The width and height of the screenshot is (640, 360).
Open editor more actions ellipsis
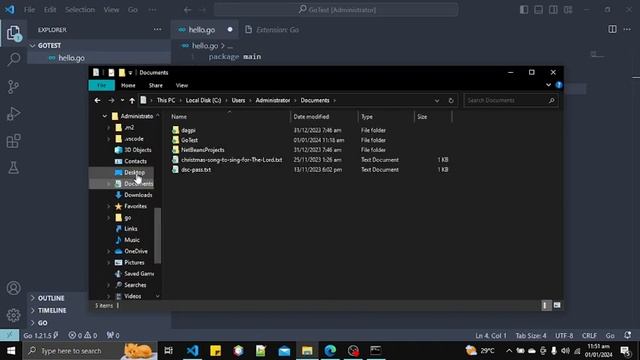627,29
